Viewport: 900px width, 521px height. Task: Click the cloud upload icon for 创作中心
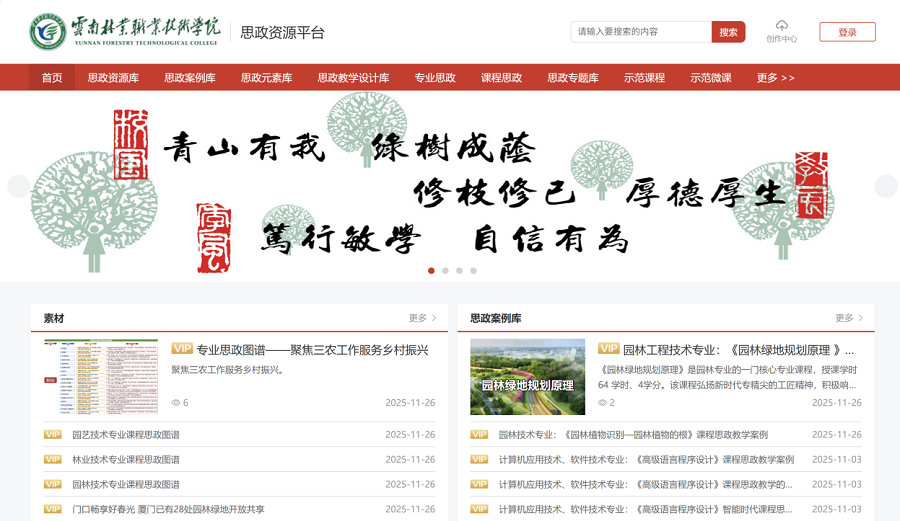click(781, 25)
